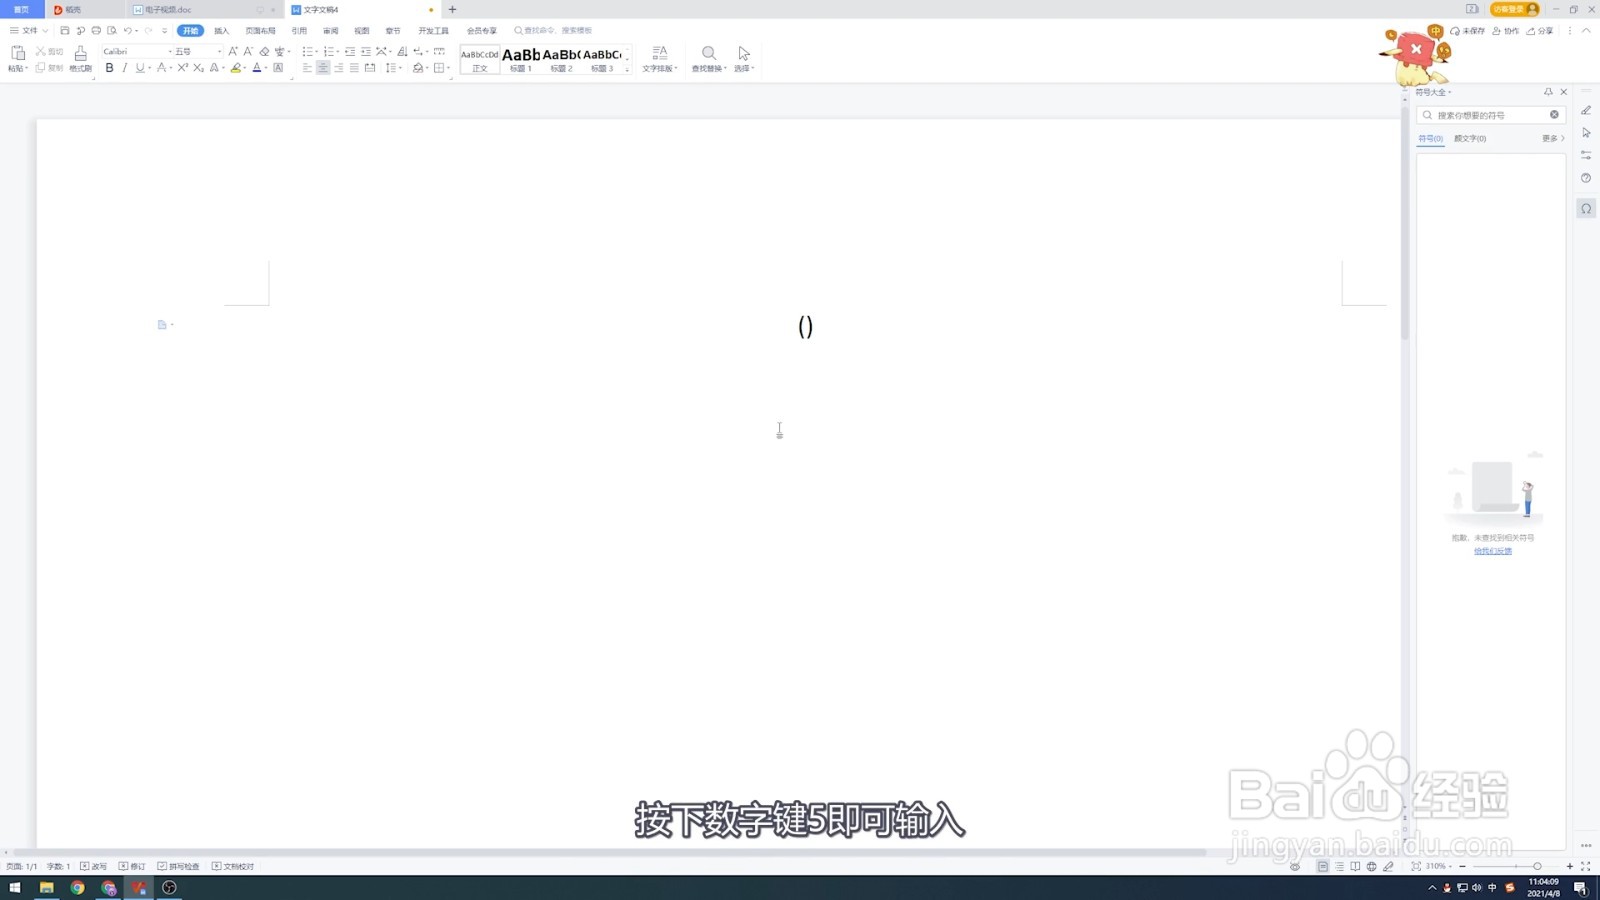Toggle spell check (拼写检查) in status bar
Image resolution: width=1600 pixels, height=900 pixels.
178,866
